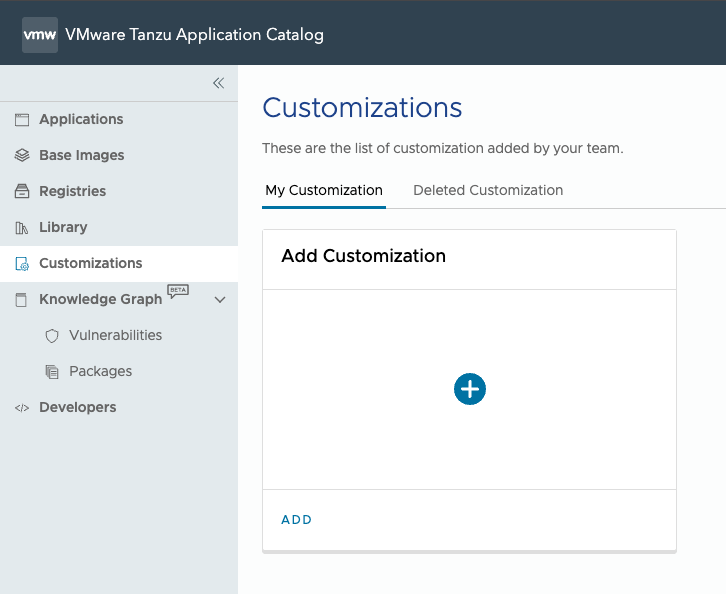Screen dimensions: 726x594
Task: Click the customization list description text
Action: [443, 148]
